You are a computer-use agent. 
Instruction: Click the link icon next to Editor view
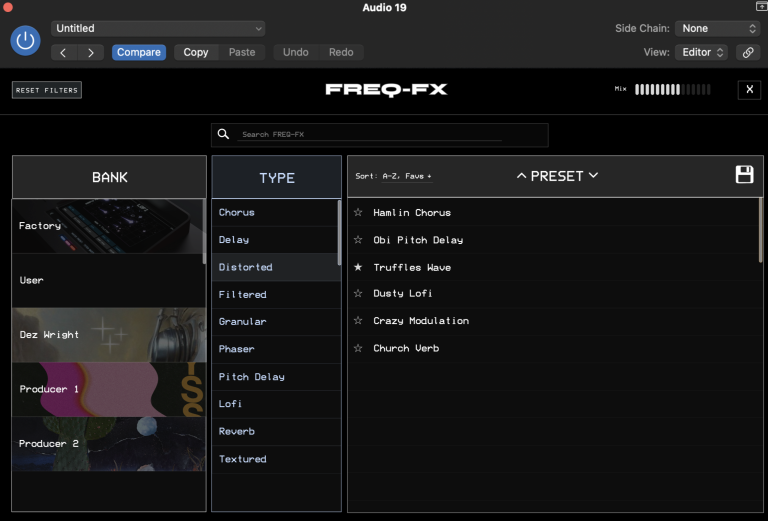click(x=747, y=52)
